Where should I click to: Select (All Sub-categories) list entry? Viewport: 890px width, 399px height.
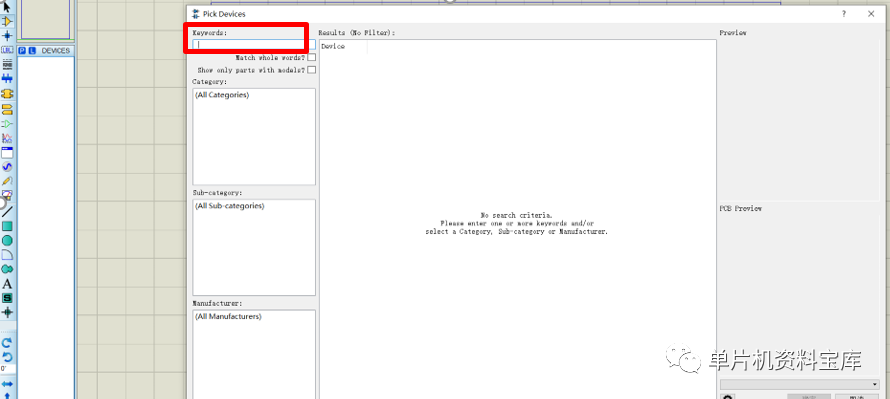point(229,205)
